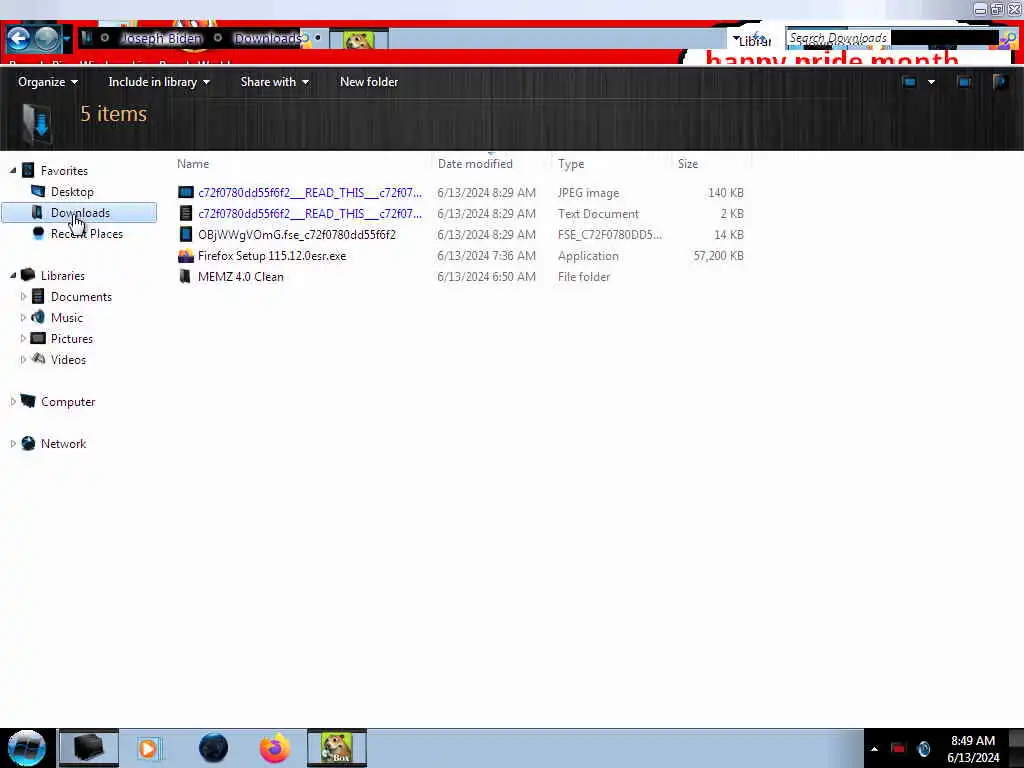The width and height of the screenshot is (1024, 768).
Task: Select the Documents library
Action: click(81, 296)
